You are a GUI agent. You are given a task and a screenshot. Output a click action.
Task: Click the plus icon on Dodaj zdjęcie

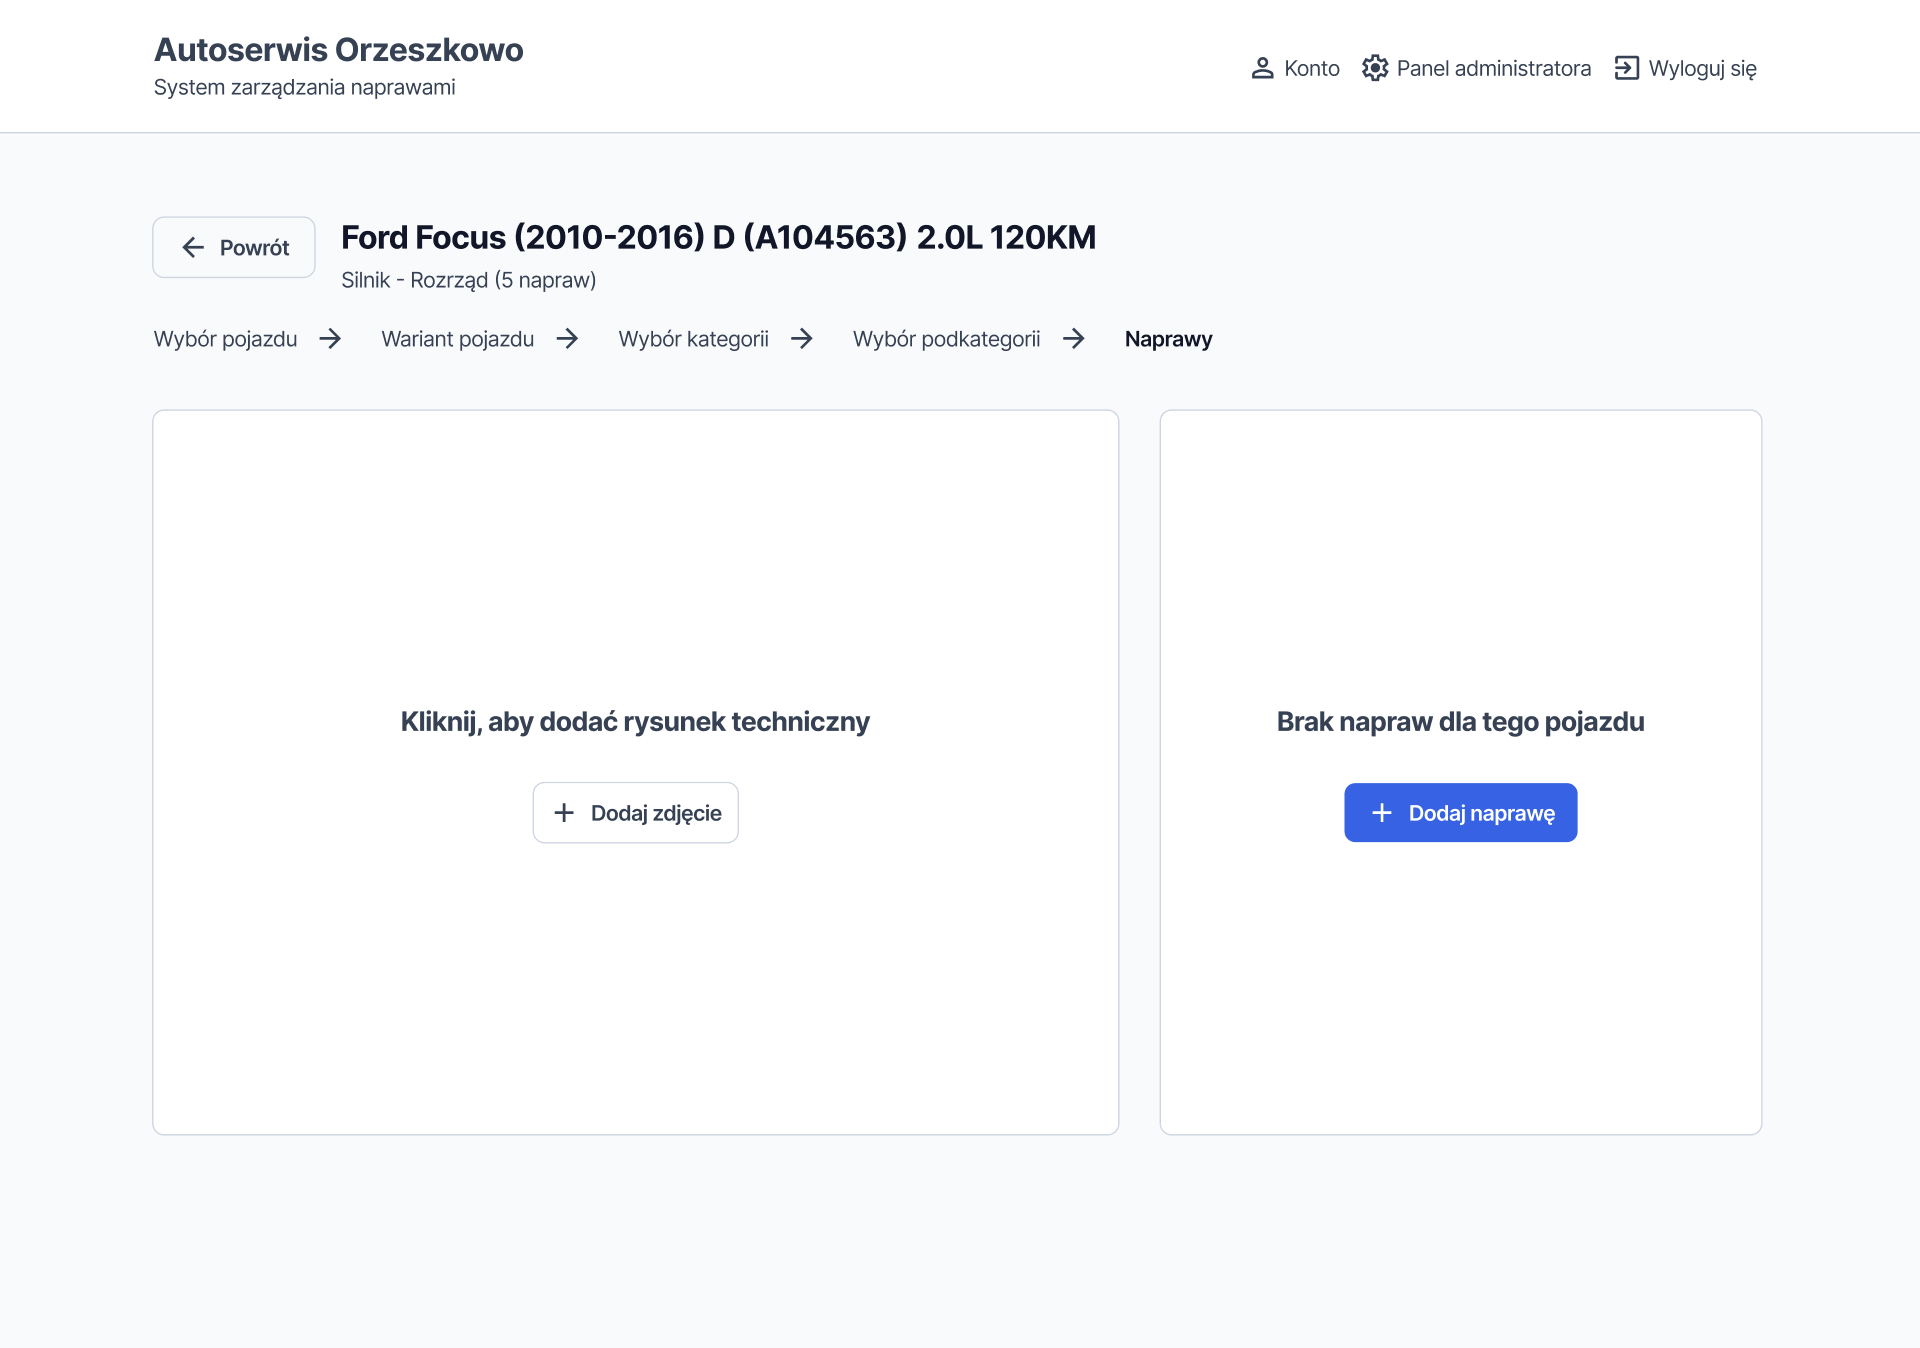564,813
